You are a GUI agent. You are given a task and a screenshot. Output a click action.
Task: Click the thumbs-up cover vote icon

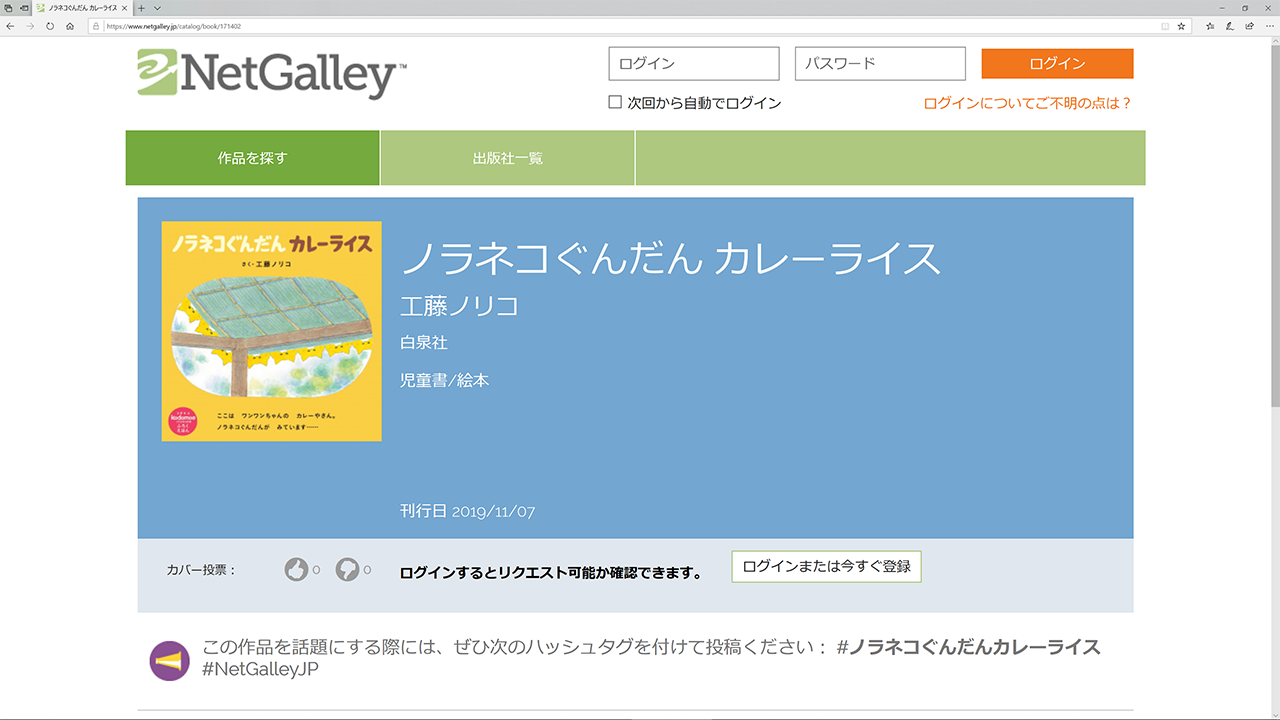[296, 570]
